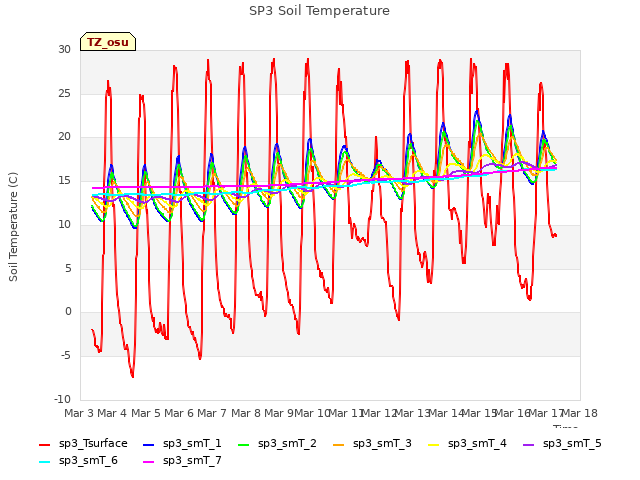The image size is (640, 480).
Task: Click the -10 y-axis tick label
Action: (x=62, y=399)
